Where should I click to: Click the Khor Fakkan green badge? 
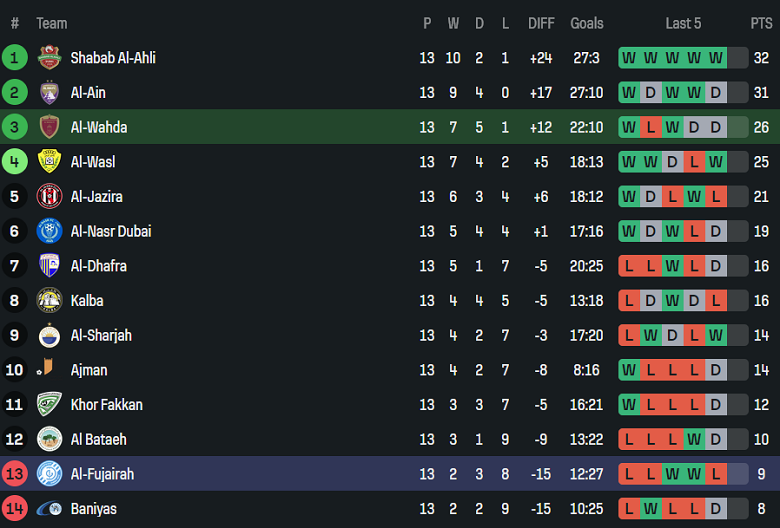pyautogui.click(x=49, y=405)
